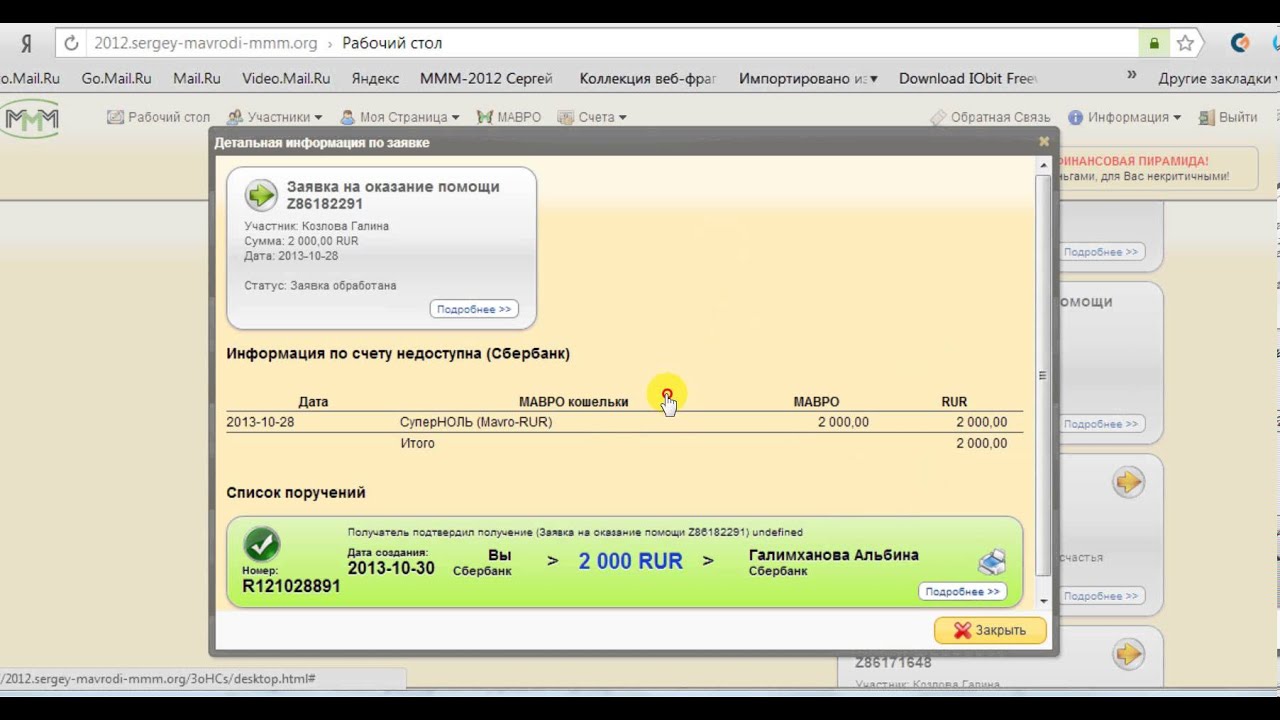Open the MMM logo home link
Screen dimensions: 1280x720
pyautogui.click(x=31, y=118)
